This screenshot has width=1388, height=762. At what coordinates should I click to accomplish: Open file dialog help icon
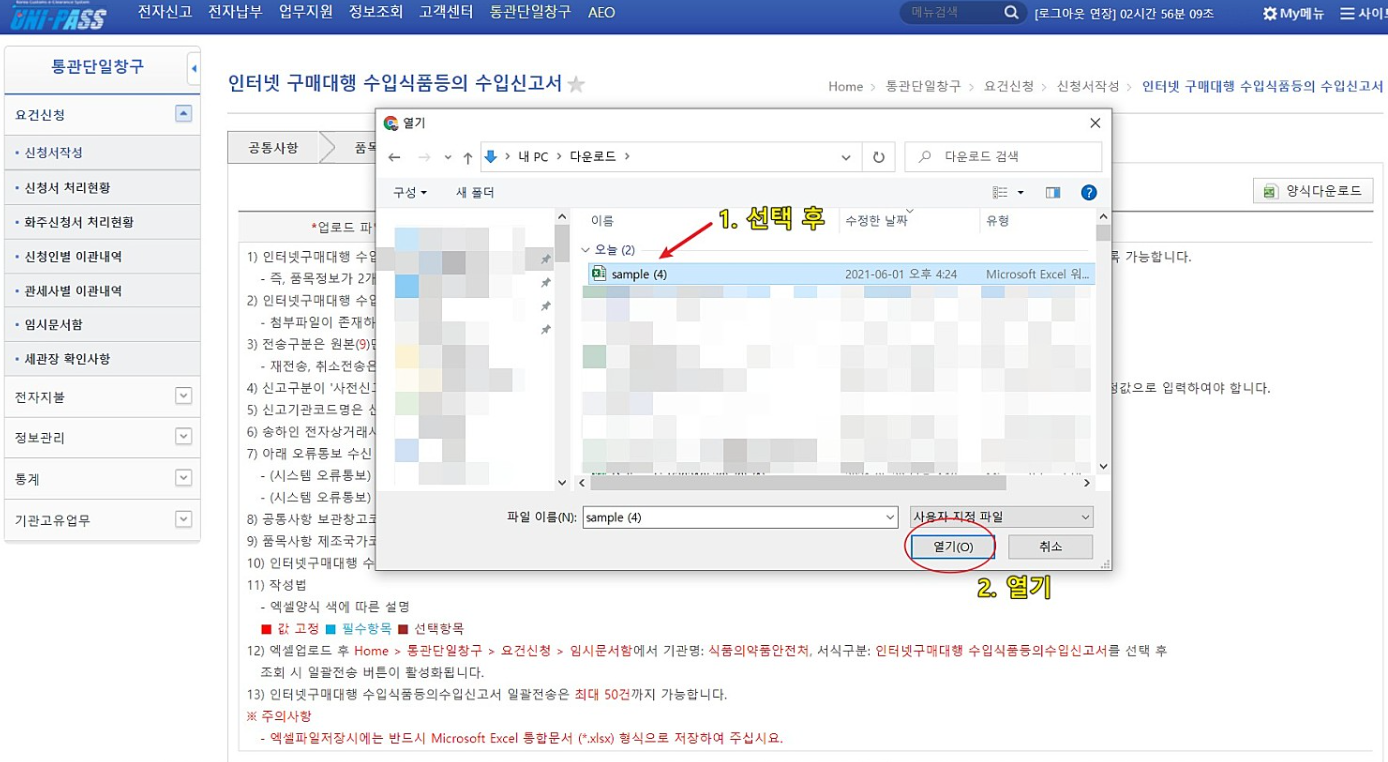(1089, 192)
